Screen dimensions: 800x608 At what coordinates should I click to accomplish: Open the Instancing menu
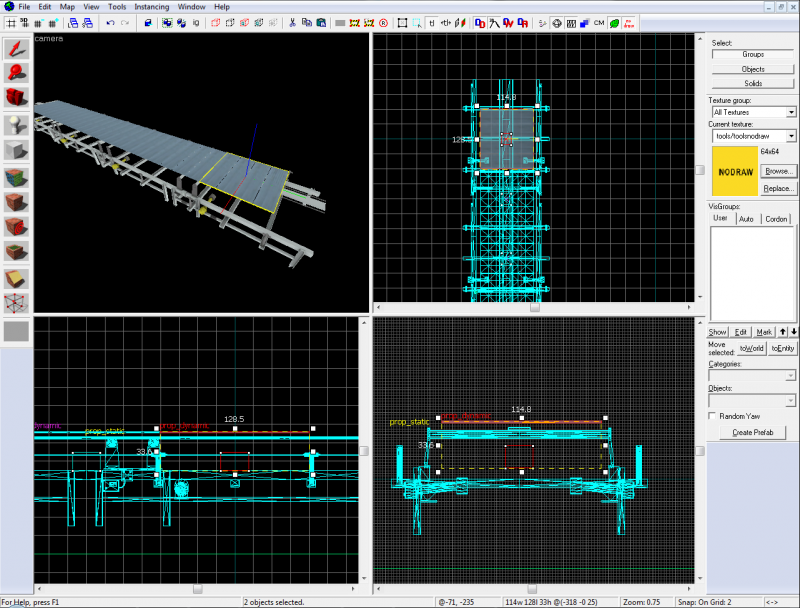pos(151,7)
